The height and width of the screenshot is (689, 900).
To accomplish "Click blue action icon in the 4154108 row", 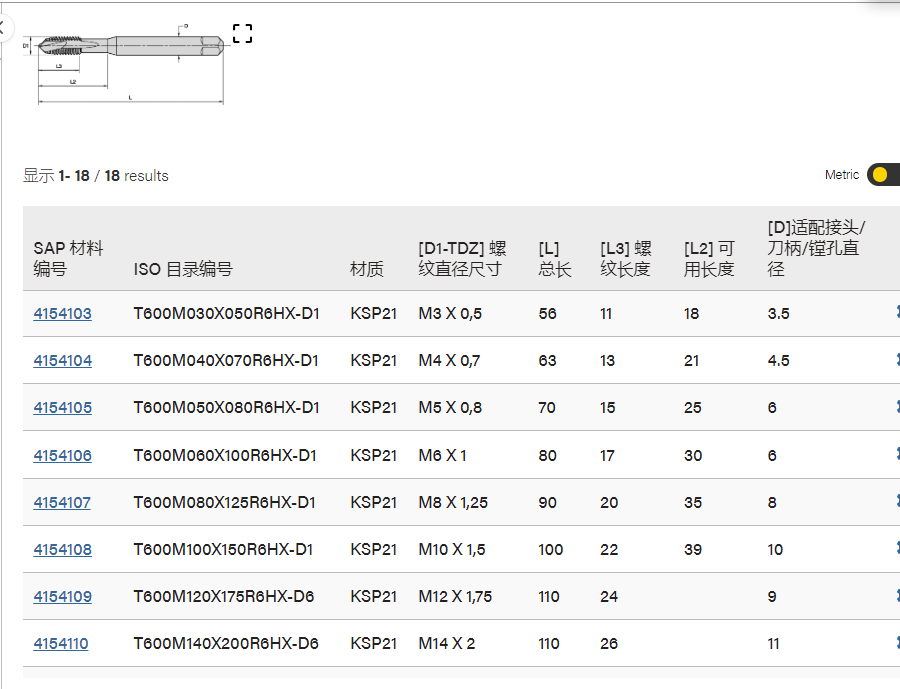I will coord(896,549).
